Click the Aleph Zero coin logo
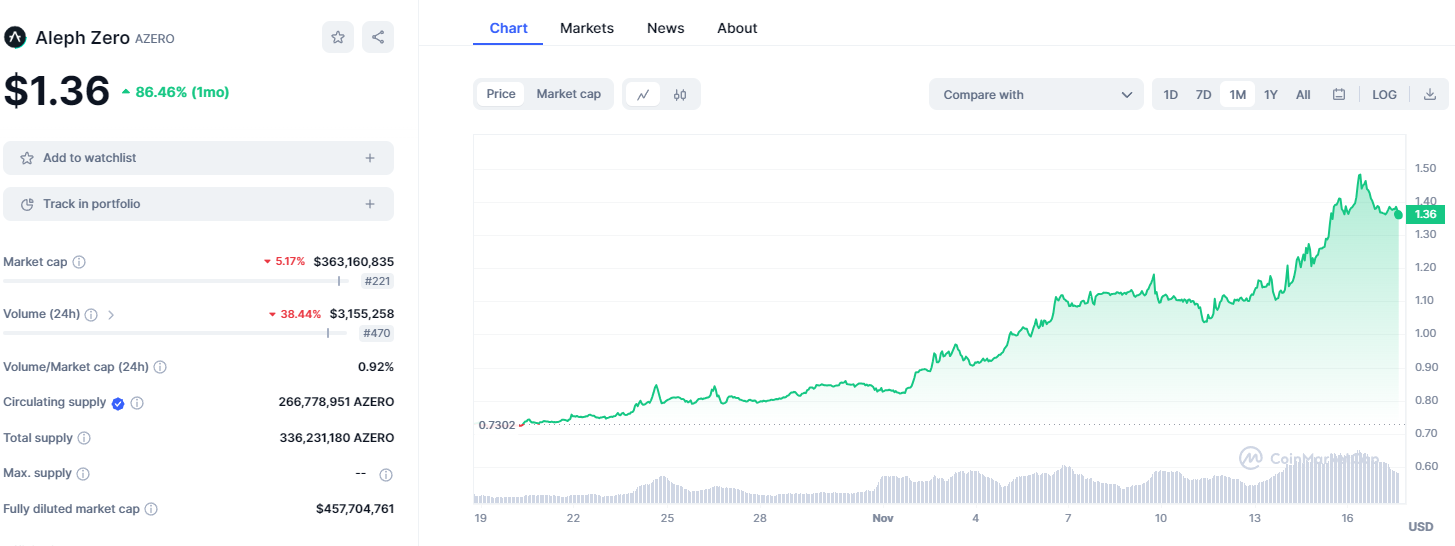 (x=15, y=38)
